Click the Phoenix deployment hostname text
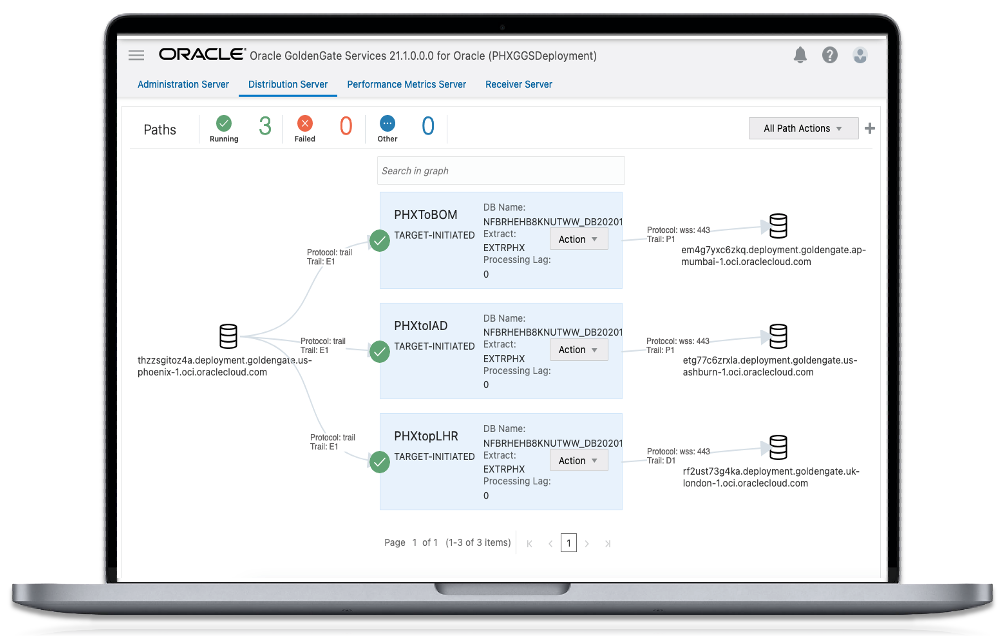 [x=225, y=366]
